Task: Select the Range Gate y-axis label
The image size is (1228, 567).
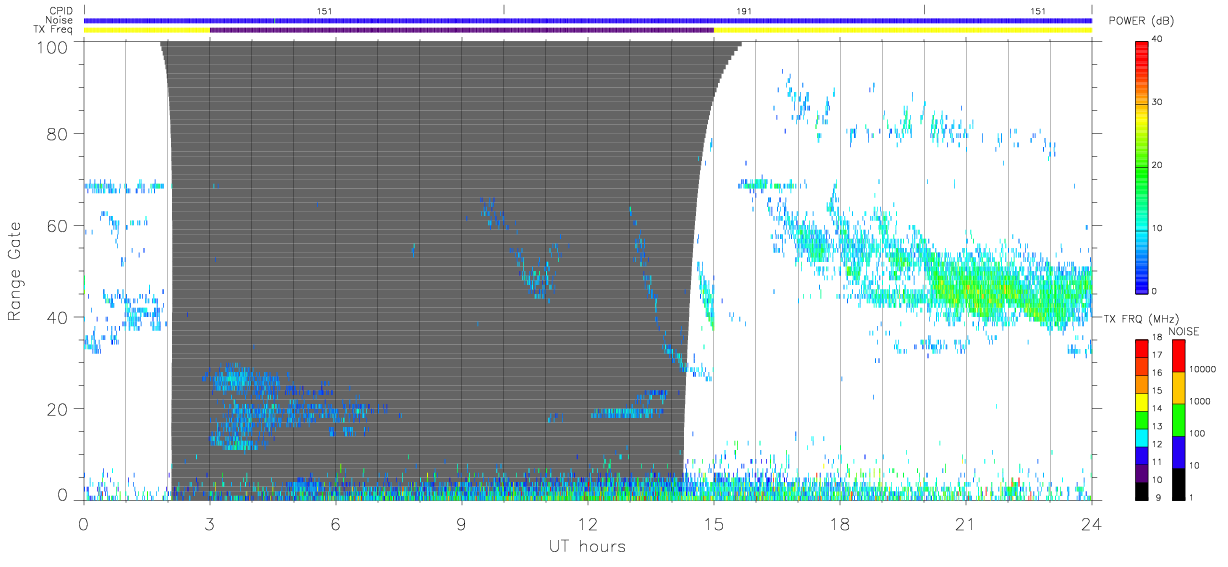Action: click(x=15, y=270)
